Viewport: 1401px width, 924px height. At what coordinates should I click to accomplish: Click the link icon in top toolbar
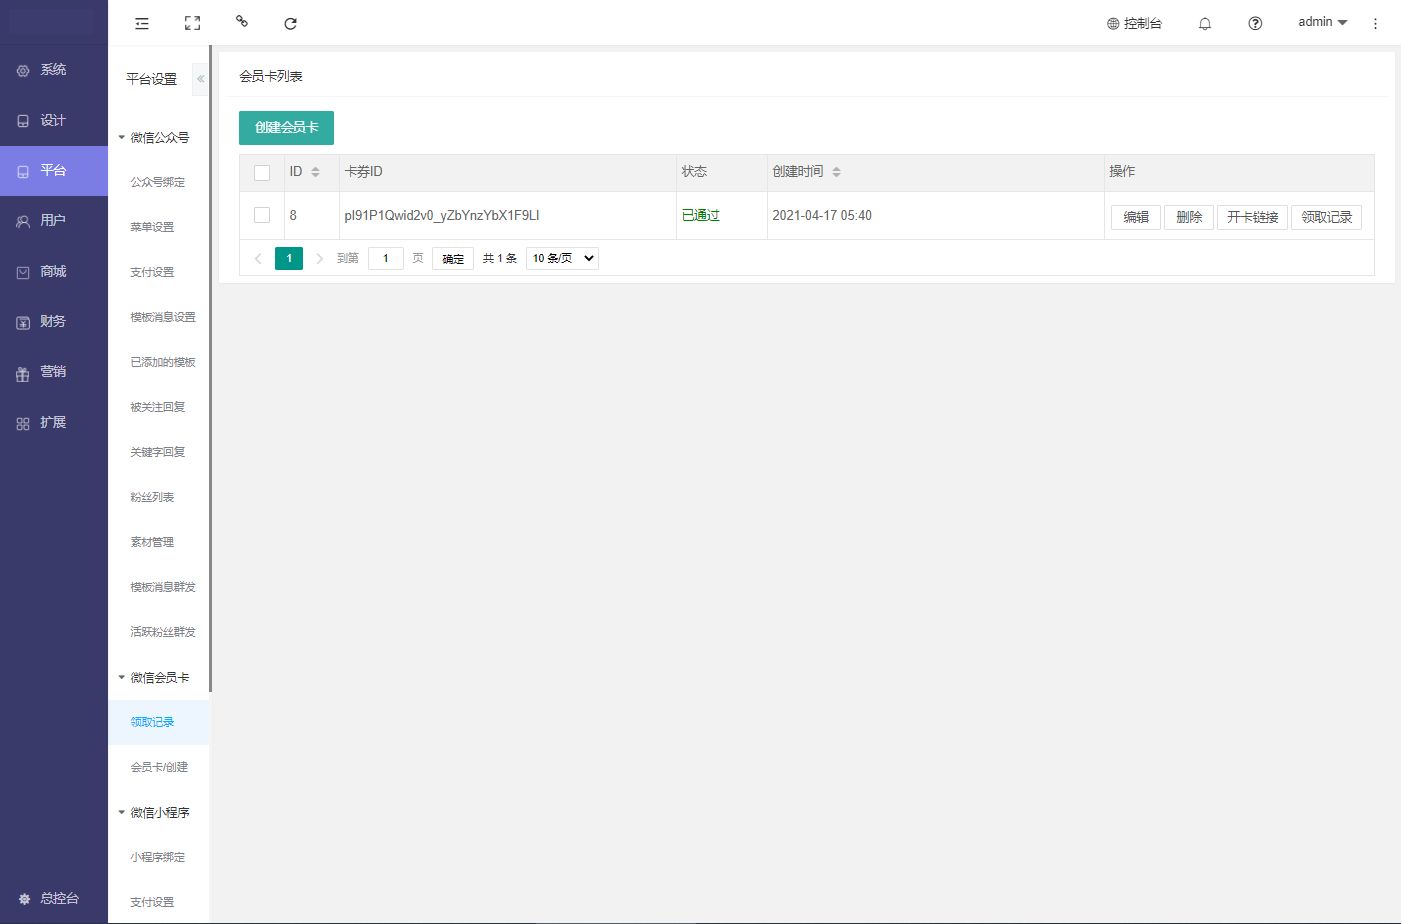tap(241, 22)
